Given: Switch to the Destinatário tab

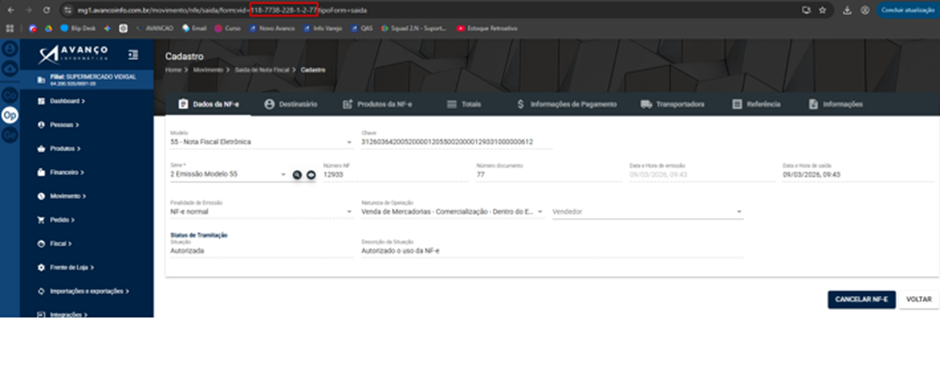Looking at the screenshot, I should pyautogui.click(x=291, y=104).
